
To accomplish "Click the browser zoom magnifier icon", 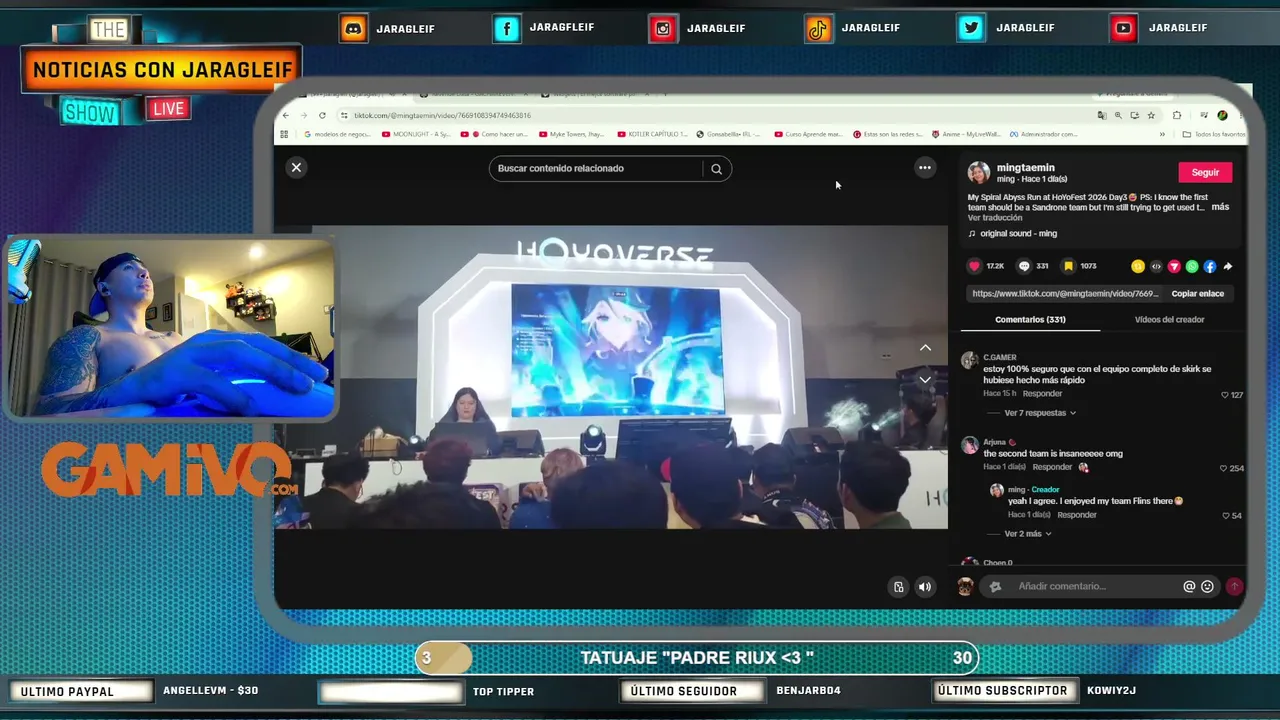I will pyautogui.click(x=1118, y=115).
